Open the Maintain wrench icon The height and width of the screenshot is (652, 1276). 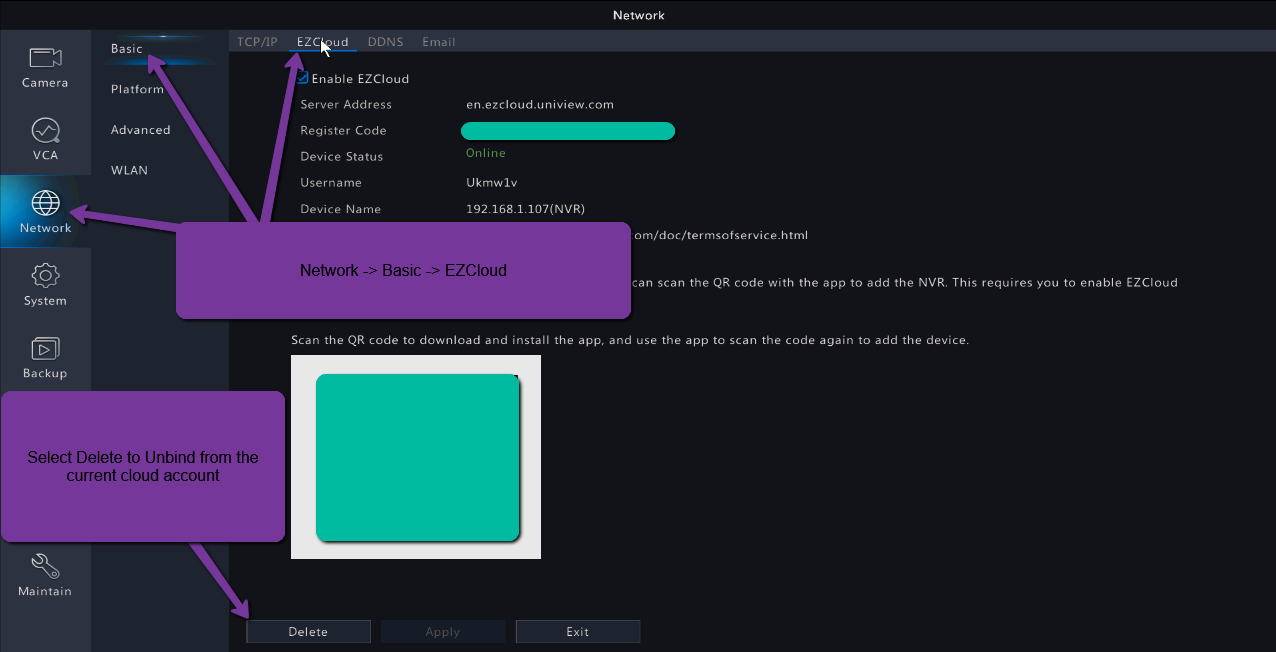[x=45, y=567]
